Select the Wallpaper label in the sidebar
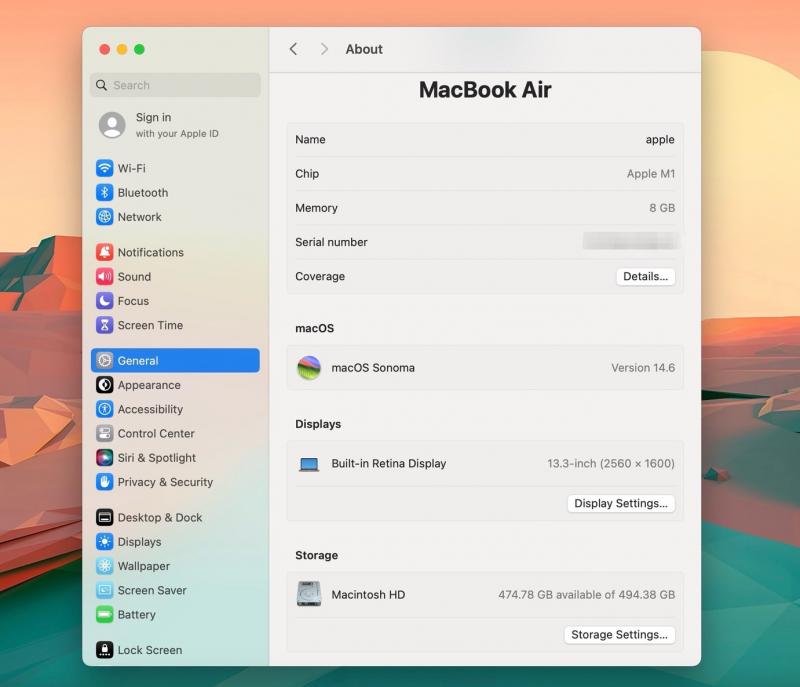800x687 pixels. (x=144, y=566)
